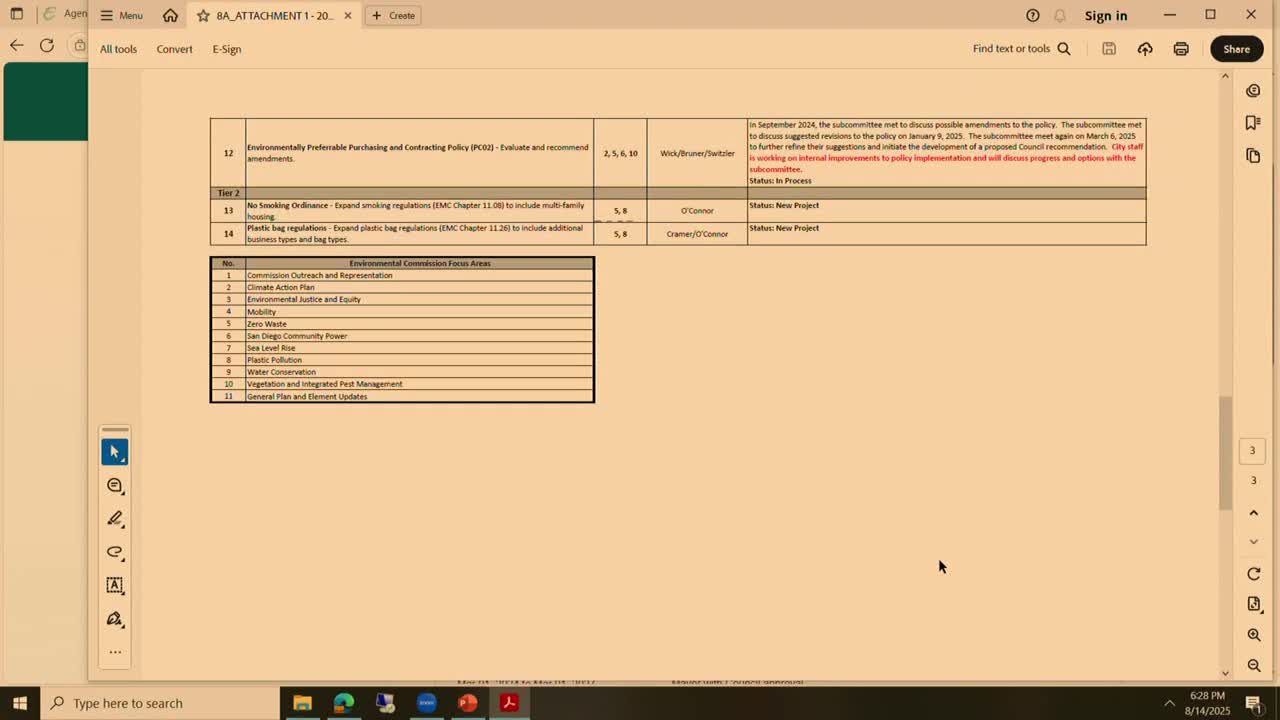Click the browser refresh icon behind Acrobat
This screenshot has width=1280, height=720.
pyautogui.click(x=46, y=45)
